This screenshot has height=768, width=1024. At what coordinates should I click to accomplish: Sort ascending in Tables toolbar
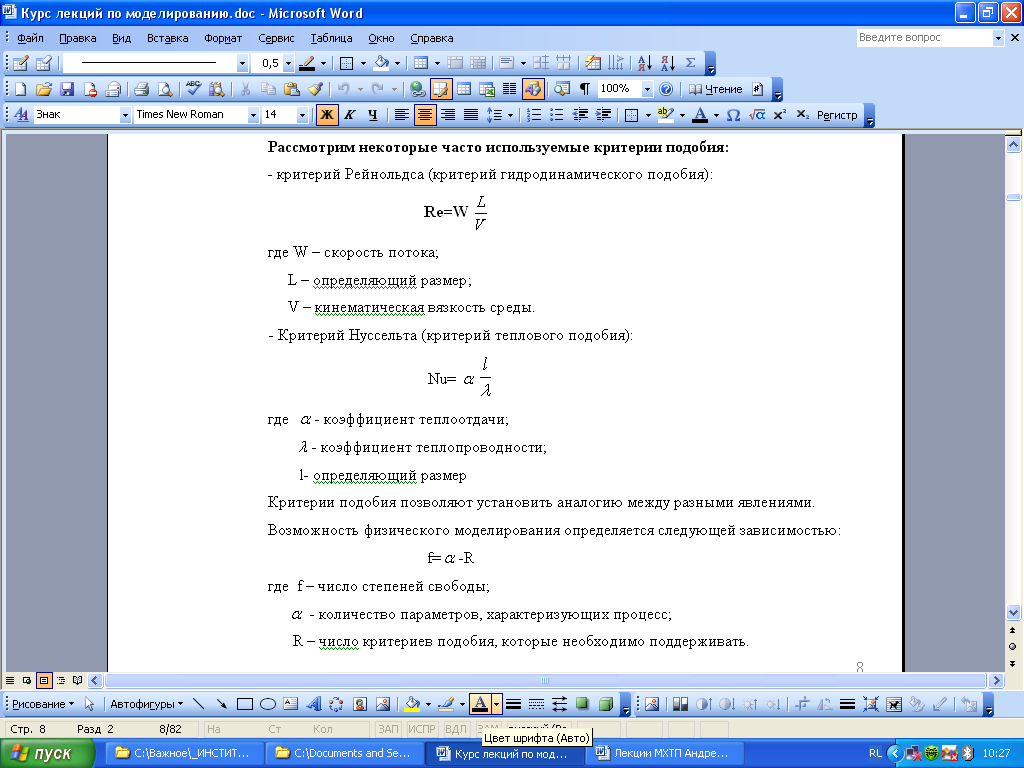645,63
